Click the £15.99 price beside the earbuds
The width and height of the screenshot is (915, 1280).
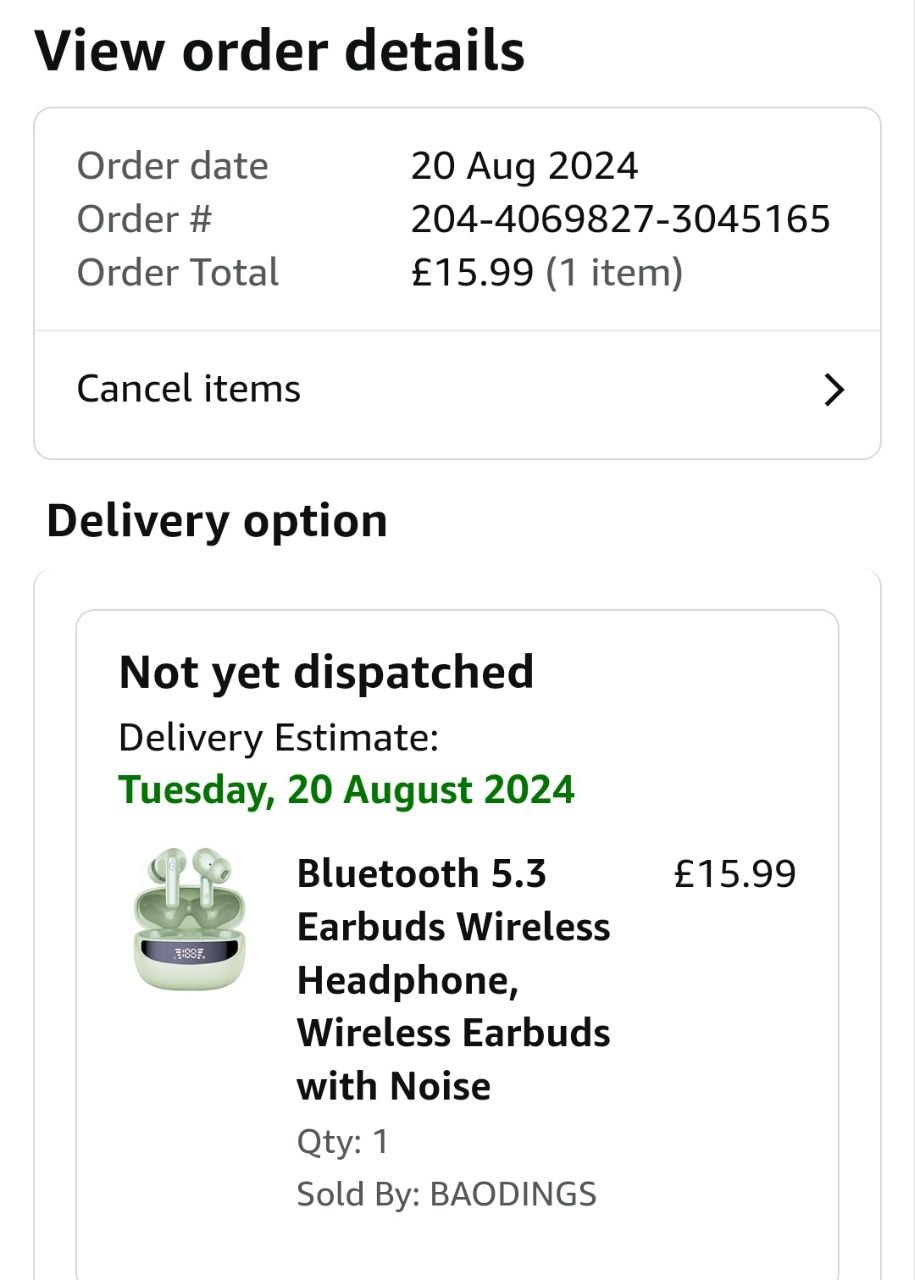pos(735,874)
